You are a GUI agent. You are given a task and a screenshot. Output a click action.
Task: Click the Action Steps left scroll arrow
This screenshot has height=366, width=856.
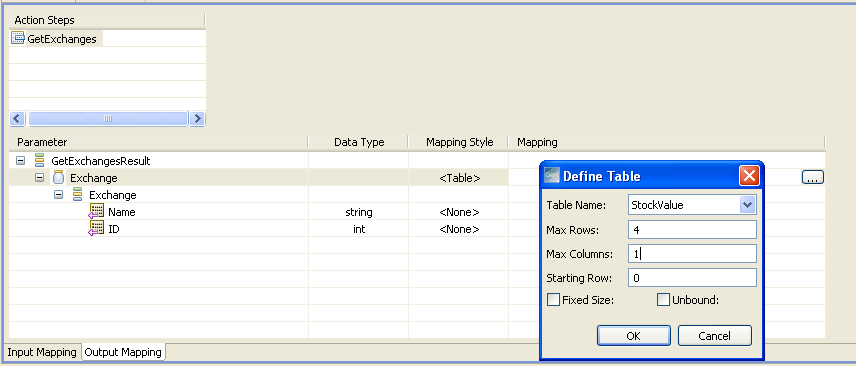tap(17, 118)
